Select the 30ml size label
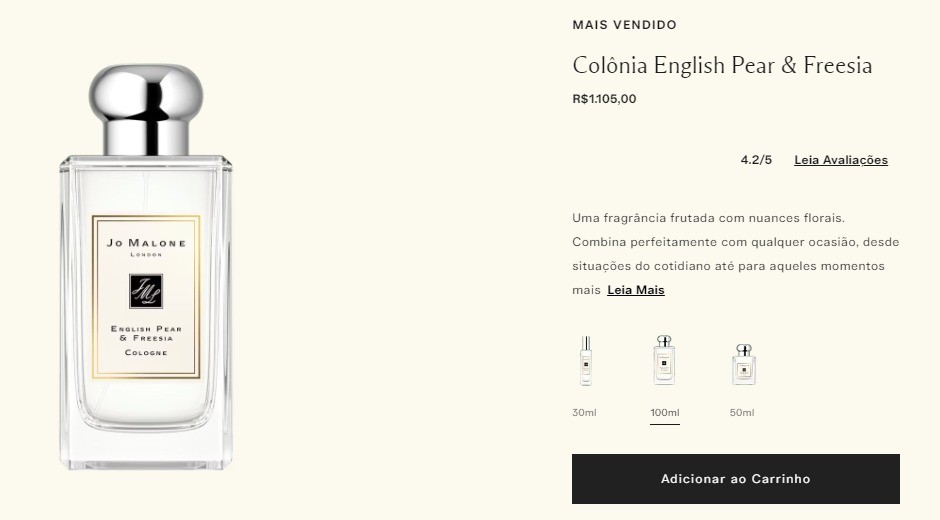 pos(584,413)
